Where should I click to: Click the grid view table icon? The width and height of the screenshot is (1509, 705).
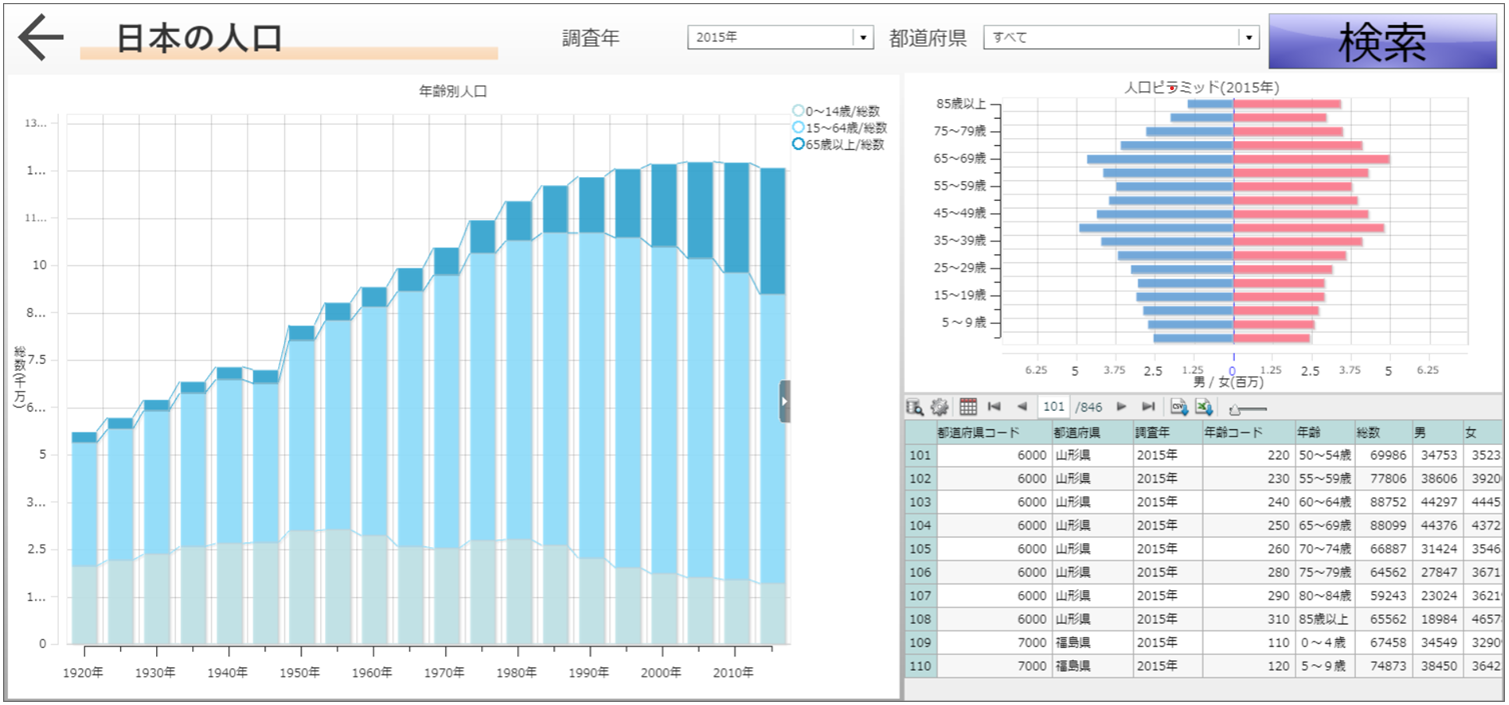pos(967,407)
